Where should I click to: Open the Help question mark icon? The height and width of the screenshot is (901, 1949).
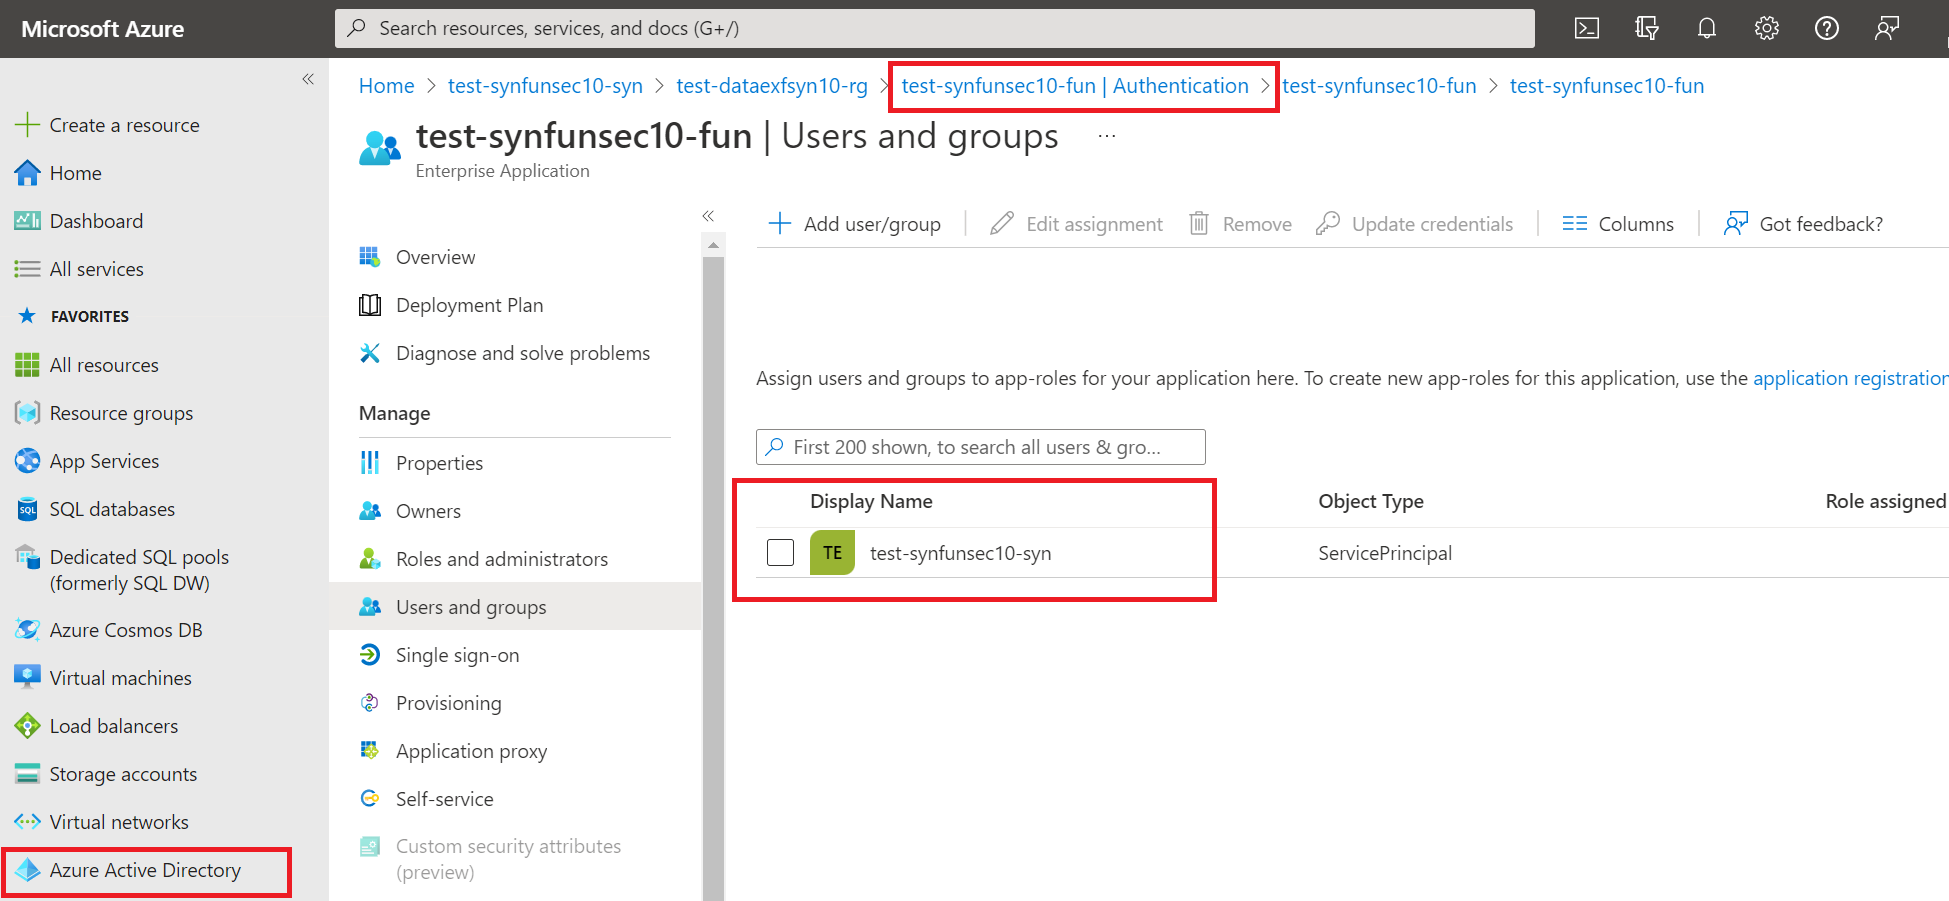pyautogui.click(x=1827, y=28)
